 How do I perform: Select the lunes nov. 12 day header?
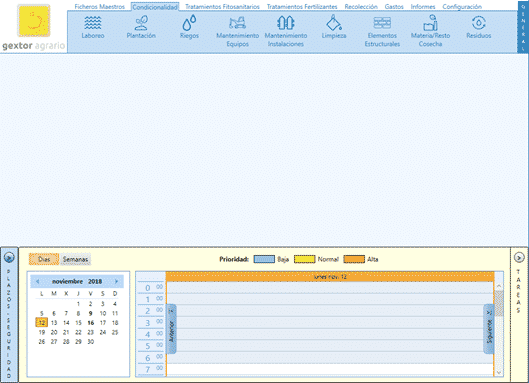[x=330, y=277]
